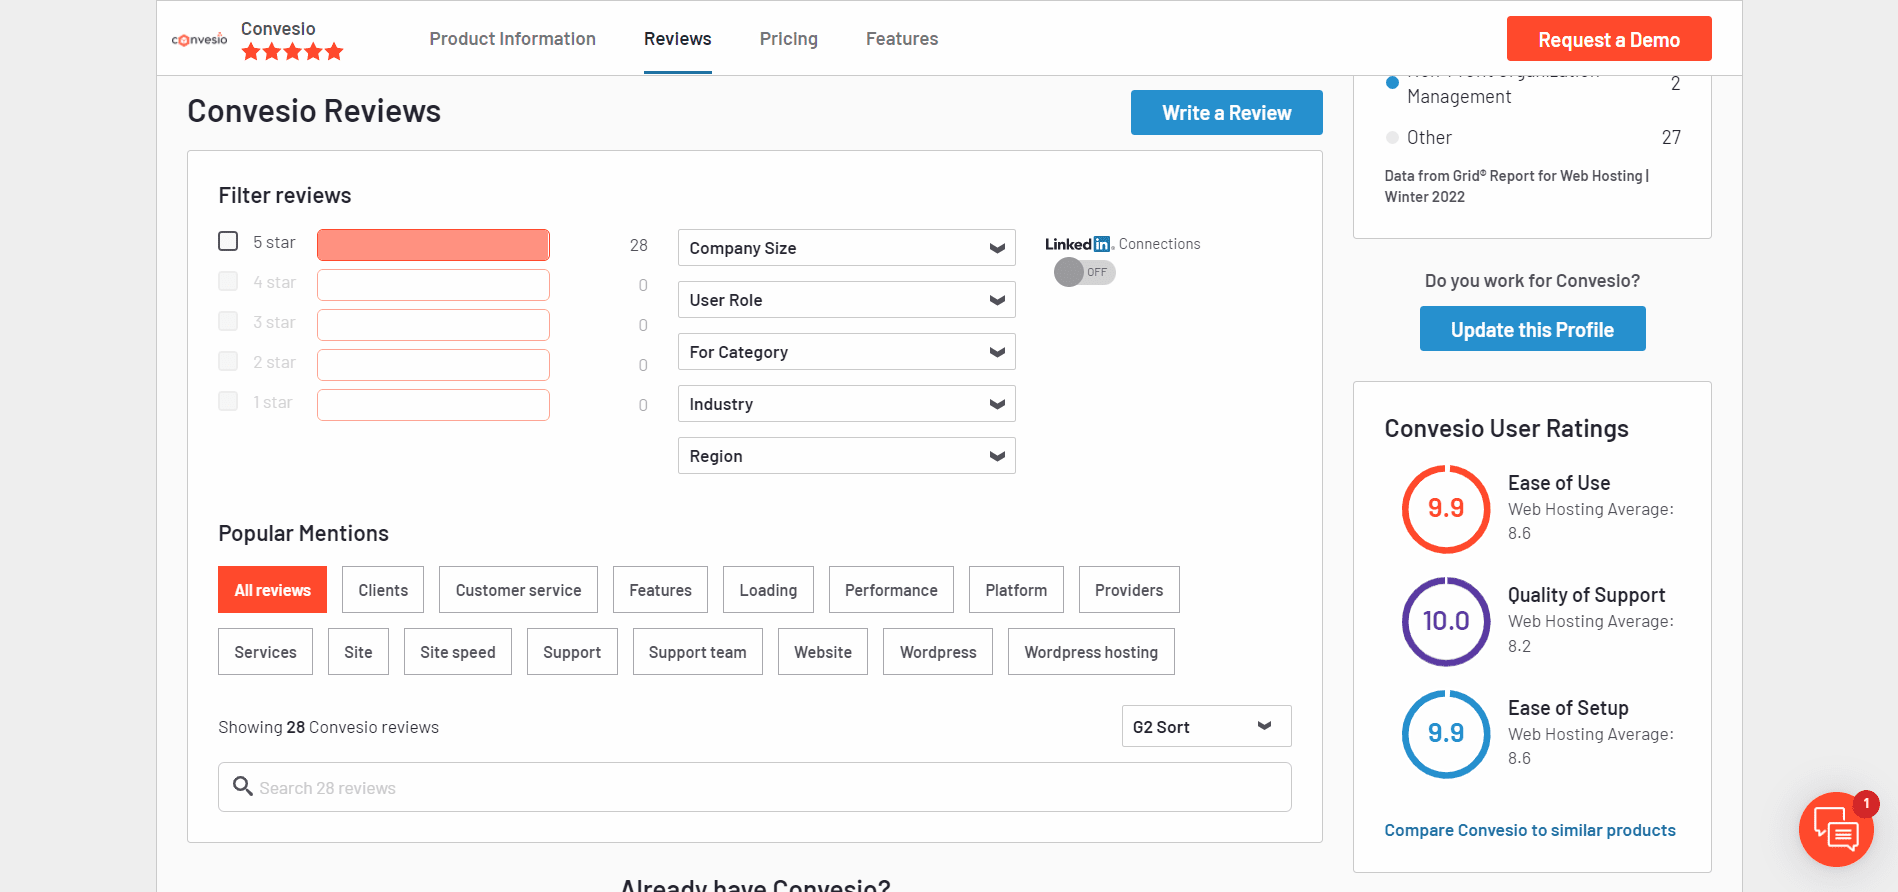Filter by Customer service mention

tap(518, 590)
